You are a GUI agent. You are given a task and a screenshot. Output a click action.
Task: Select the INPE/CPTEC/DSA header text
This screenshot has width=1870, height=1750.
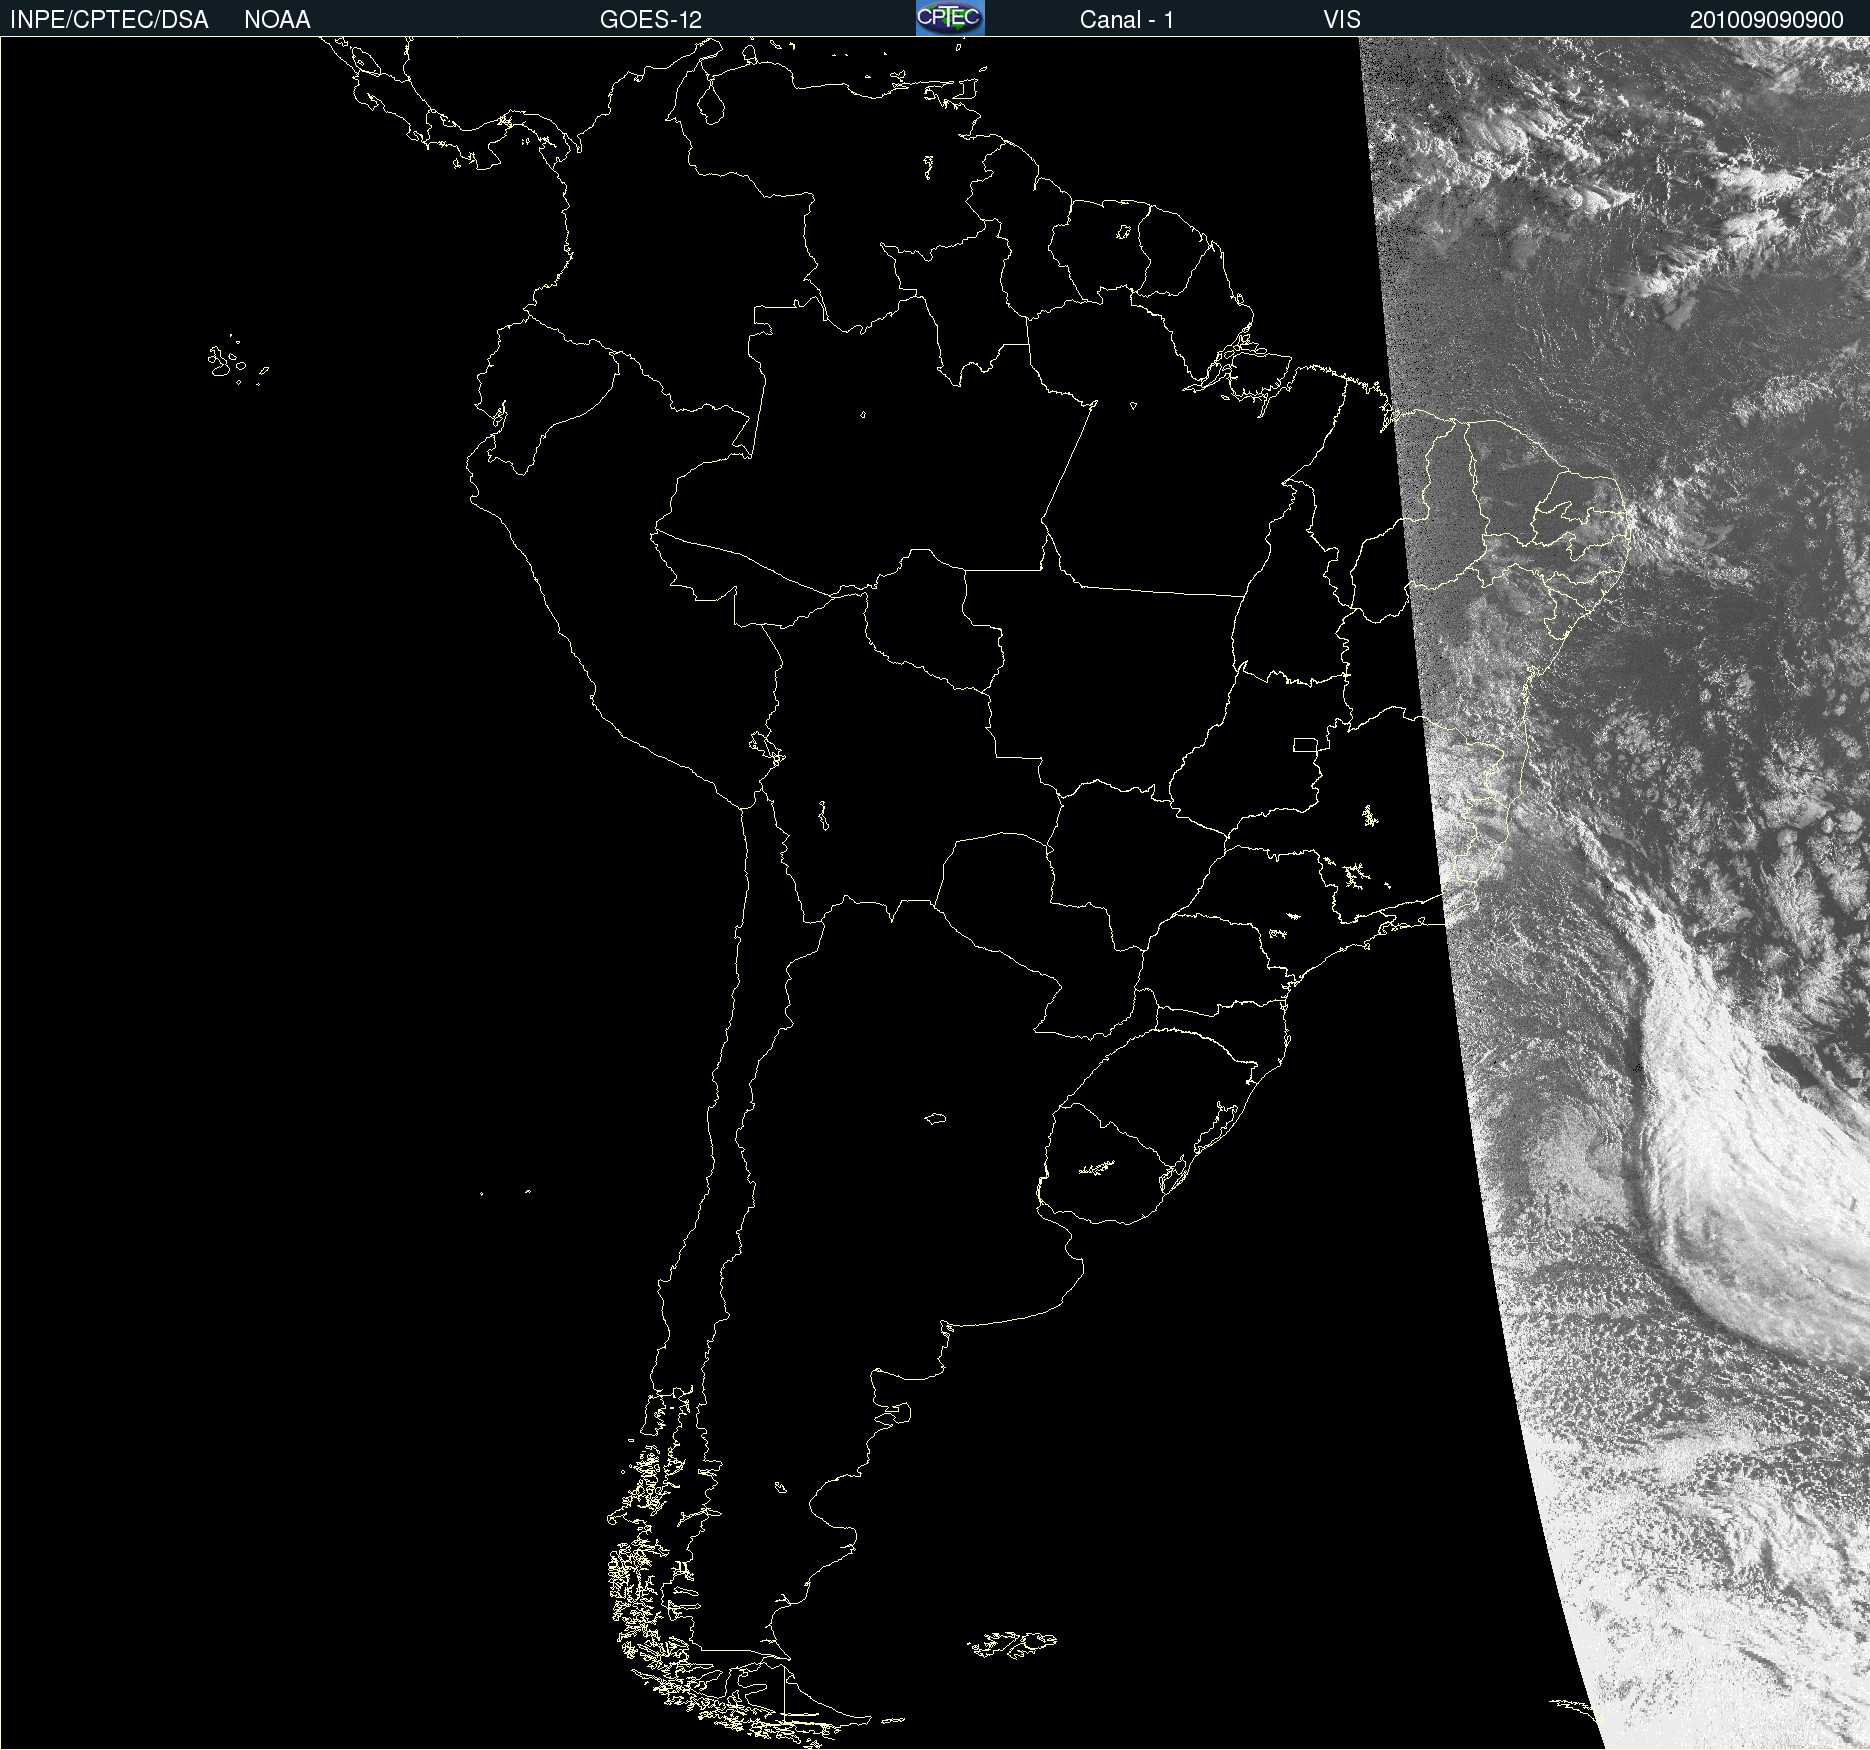tap(109, 20)
